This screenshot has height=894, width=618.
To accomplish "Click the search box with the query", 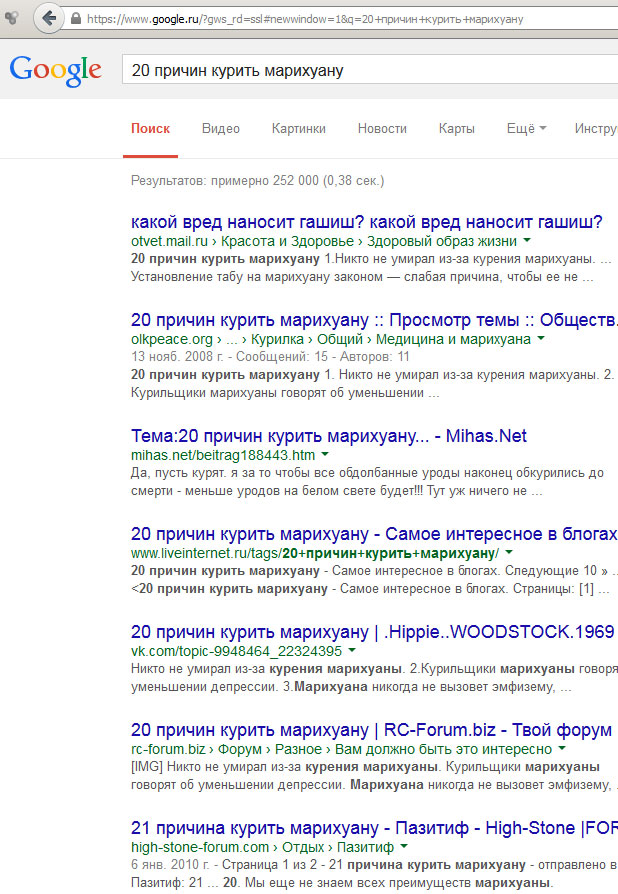I will tap(371, 70).
